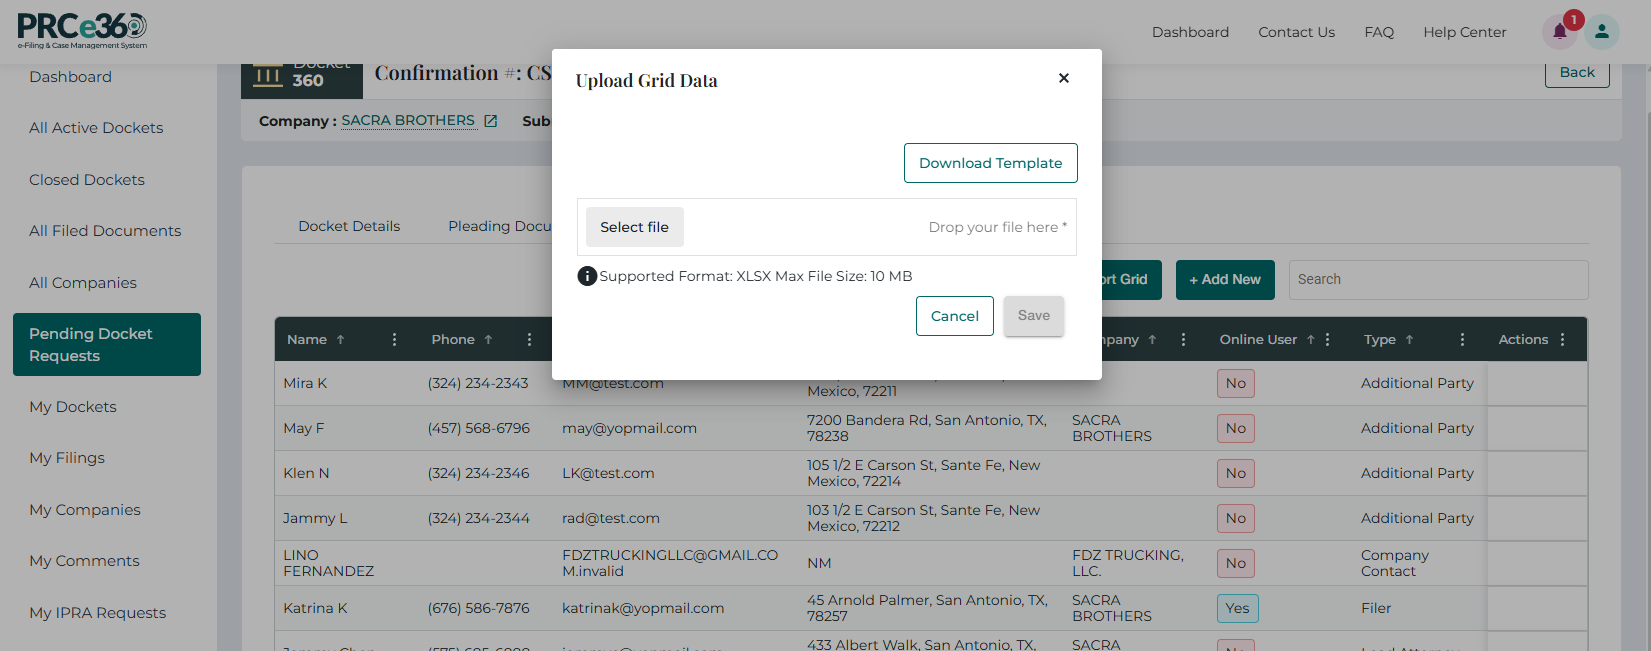Click the + Add New button

tap(1224, 280)
